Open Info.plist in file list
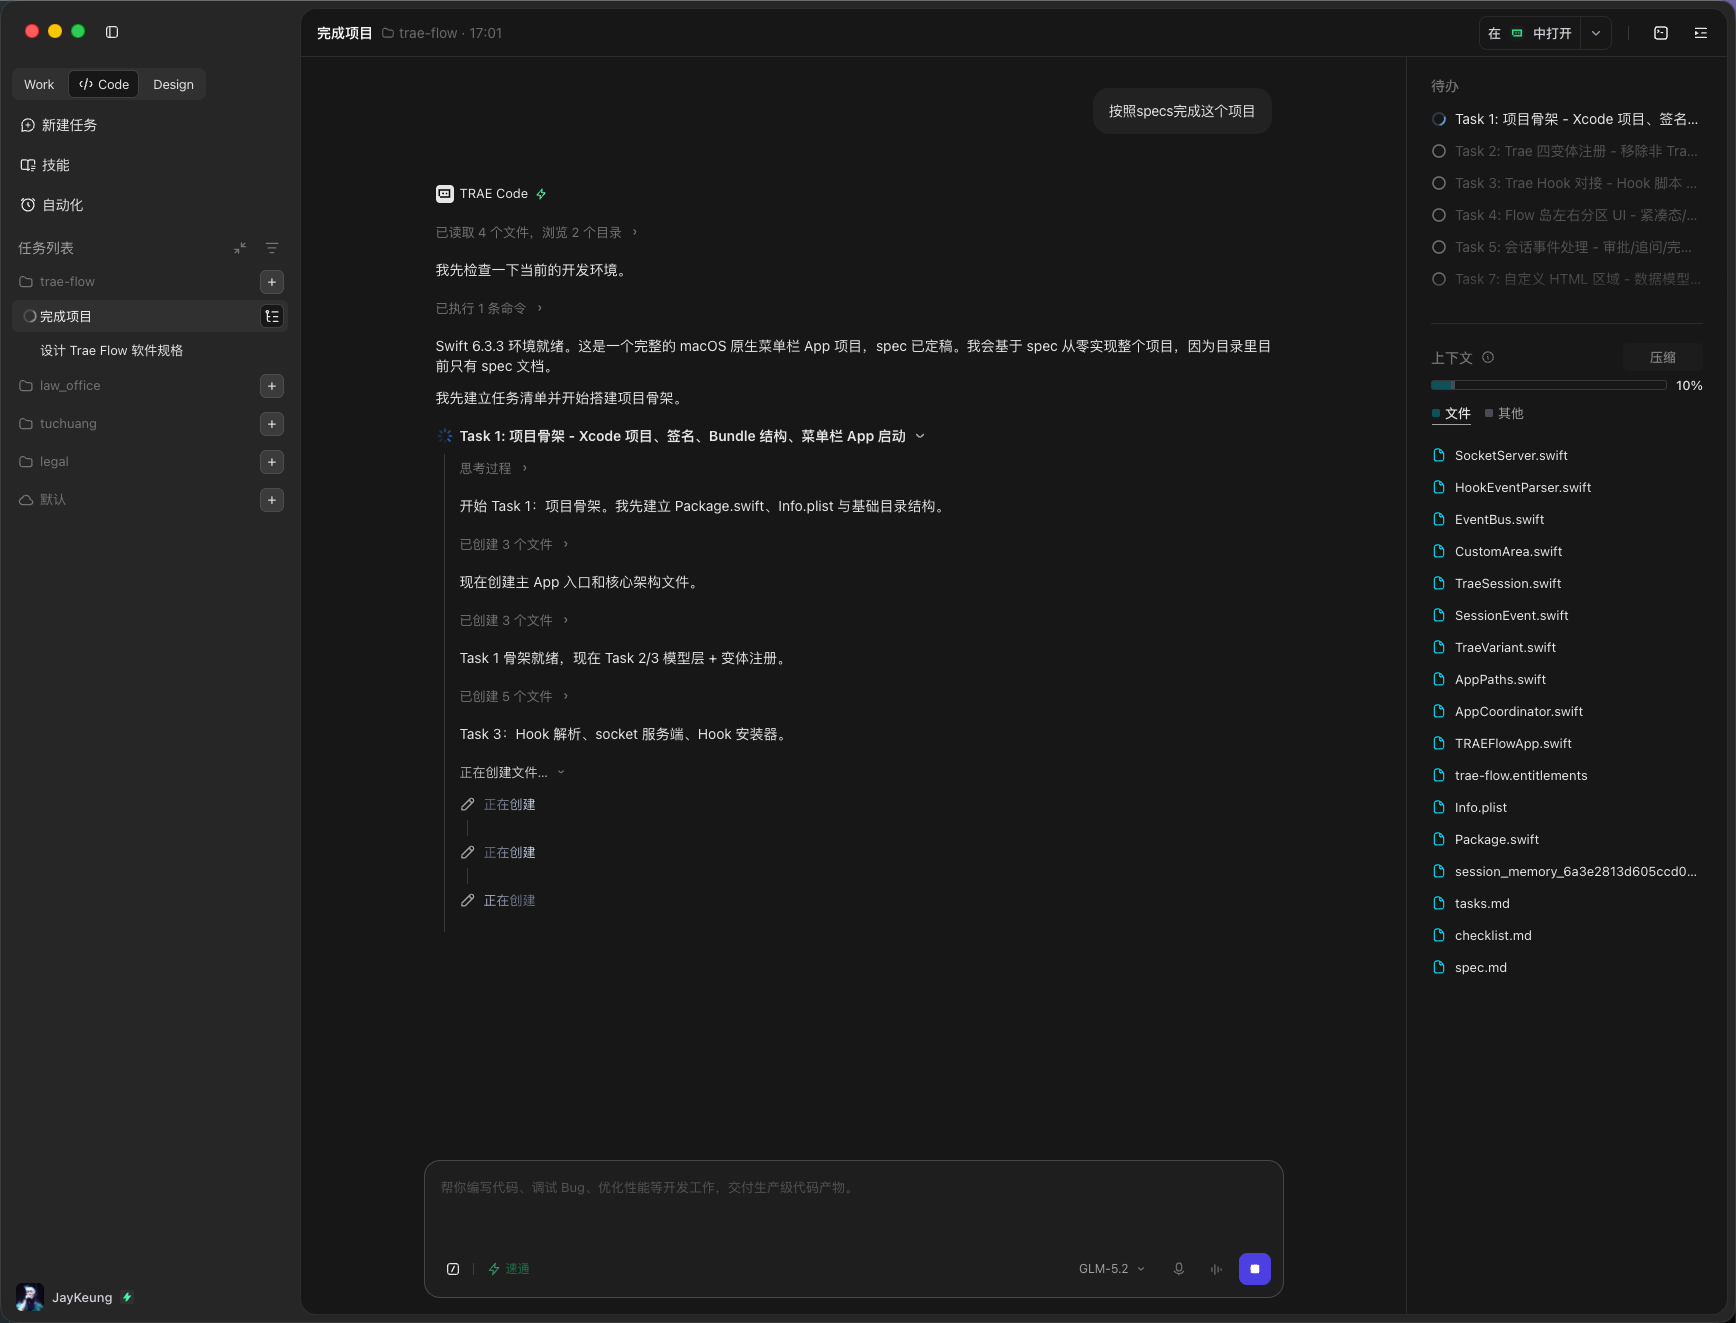This screenshot has height=1323, width=1736. 1480,807
